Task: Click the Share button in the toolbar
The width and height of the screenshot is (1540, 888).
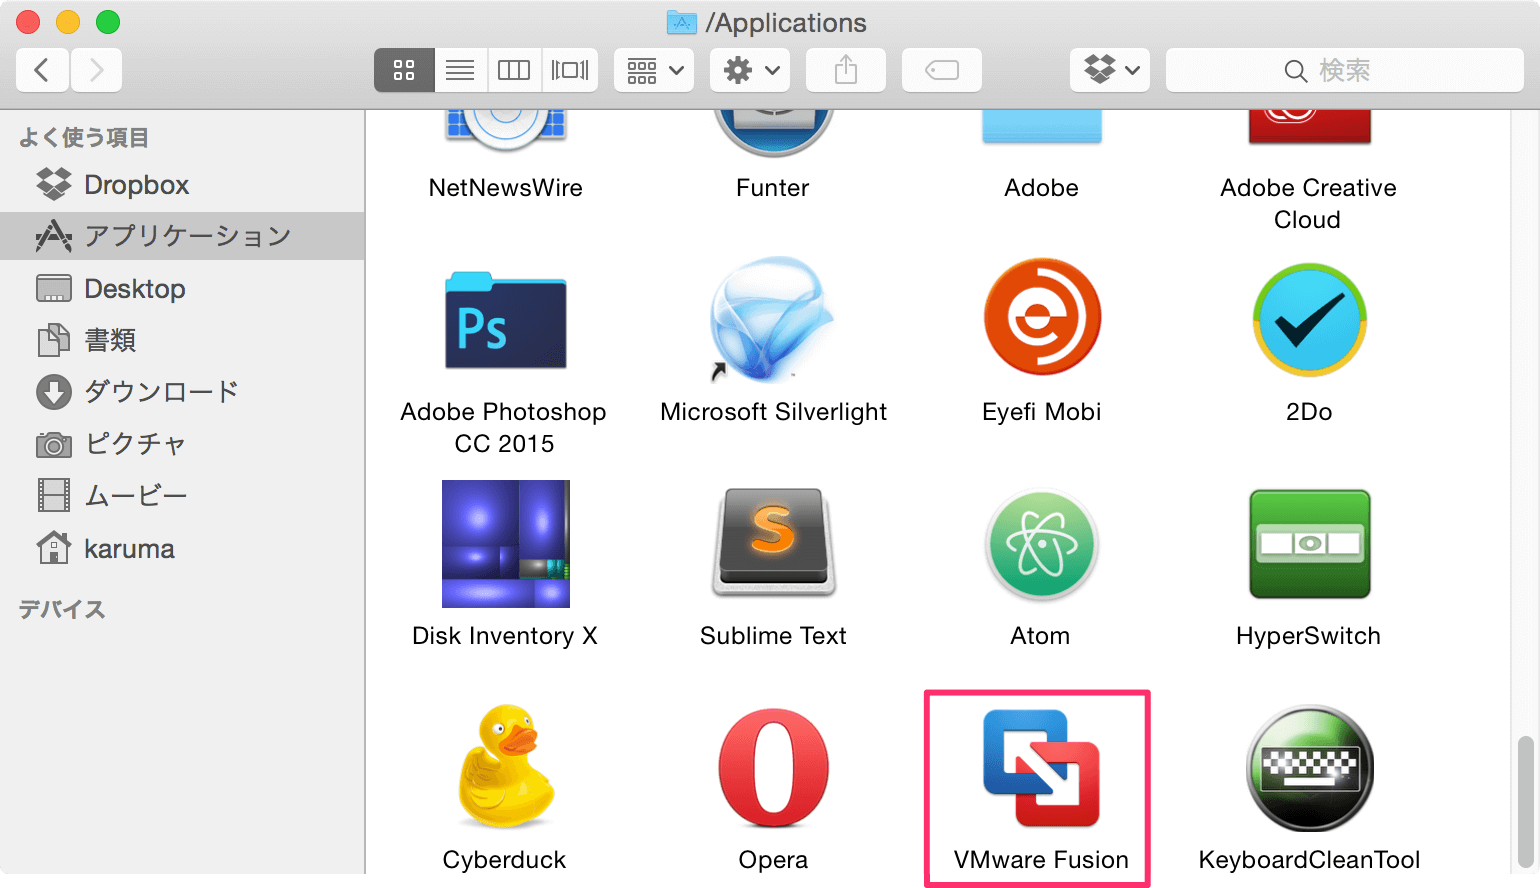Action: coord(845,70)
